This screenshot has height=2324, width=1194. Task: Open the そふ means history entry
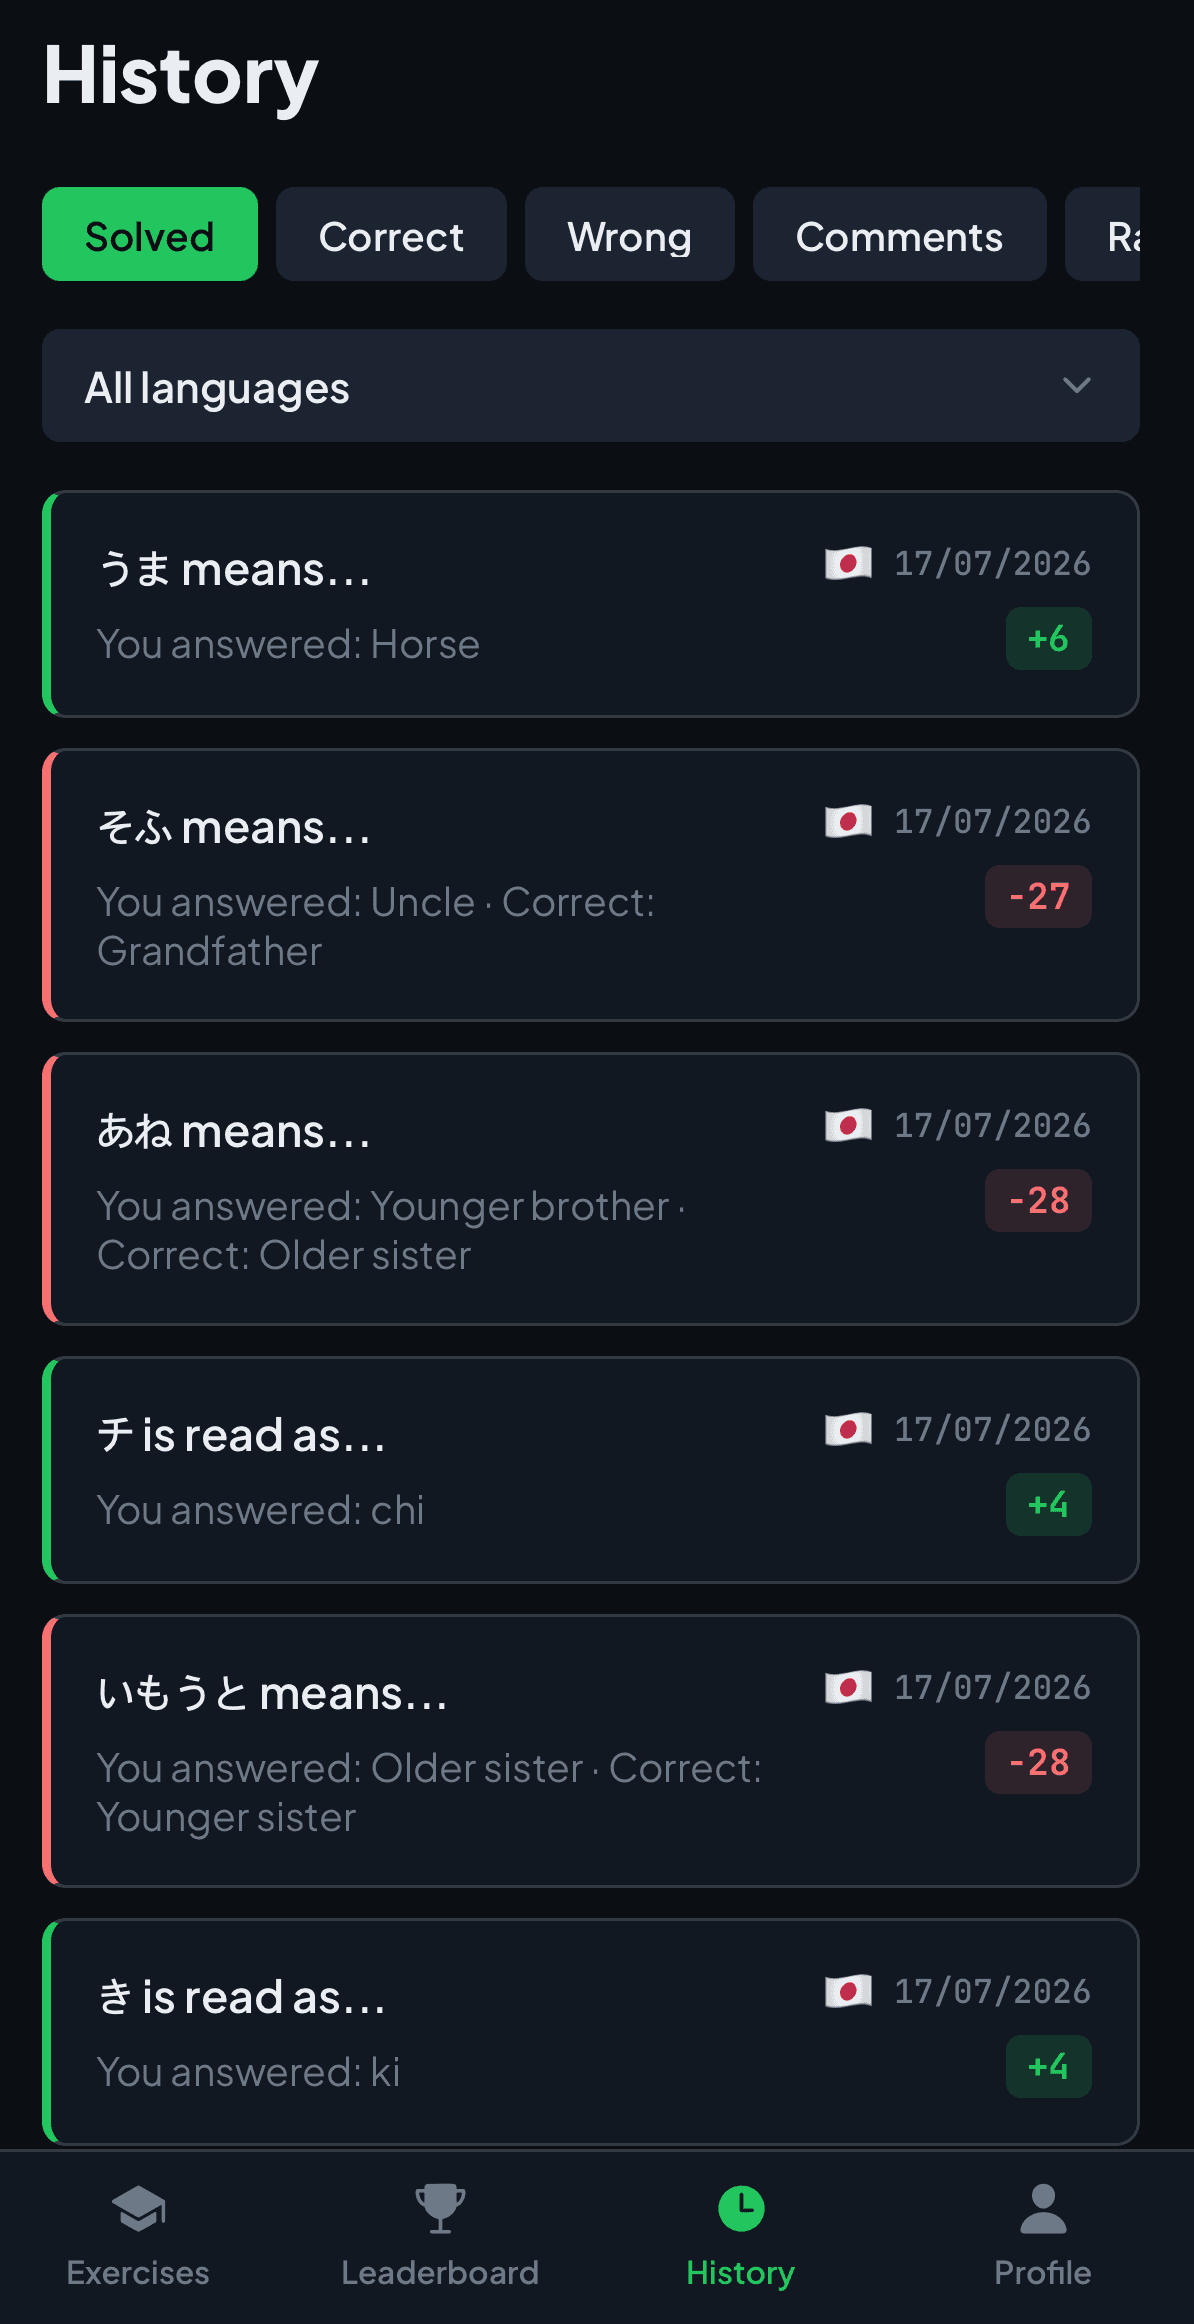tap(591, 885)
